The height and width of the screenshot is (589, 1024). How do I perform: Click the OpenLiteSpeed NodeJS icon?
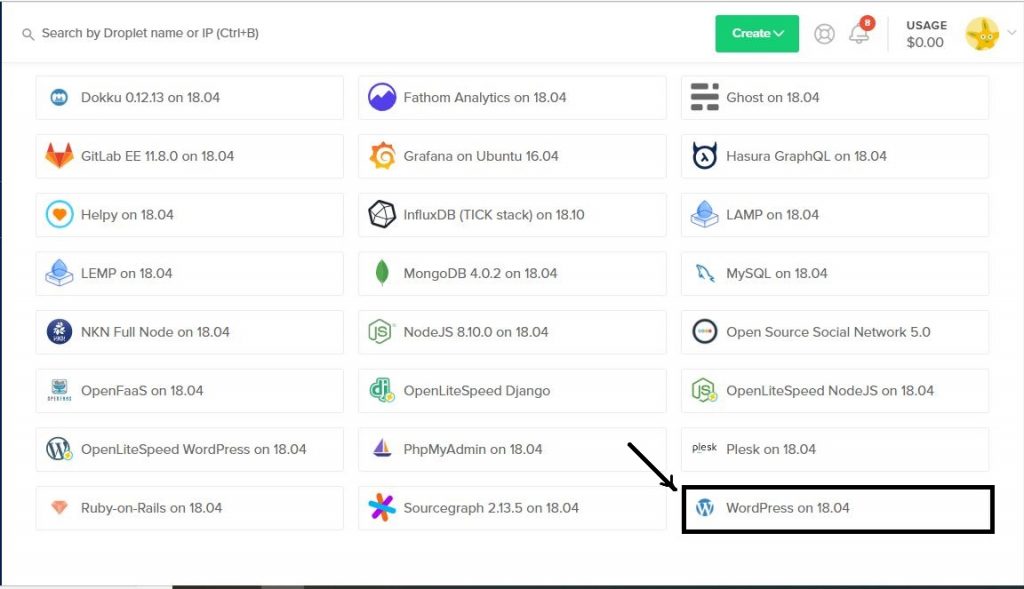click(x=705, y=390)
